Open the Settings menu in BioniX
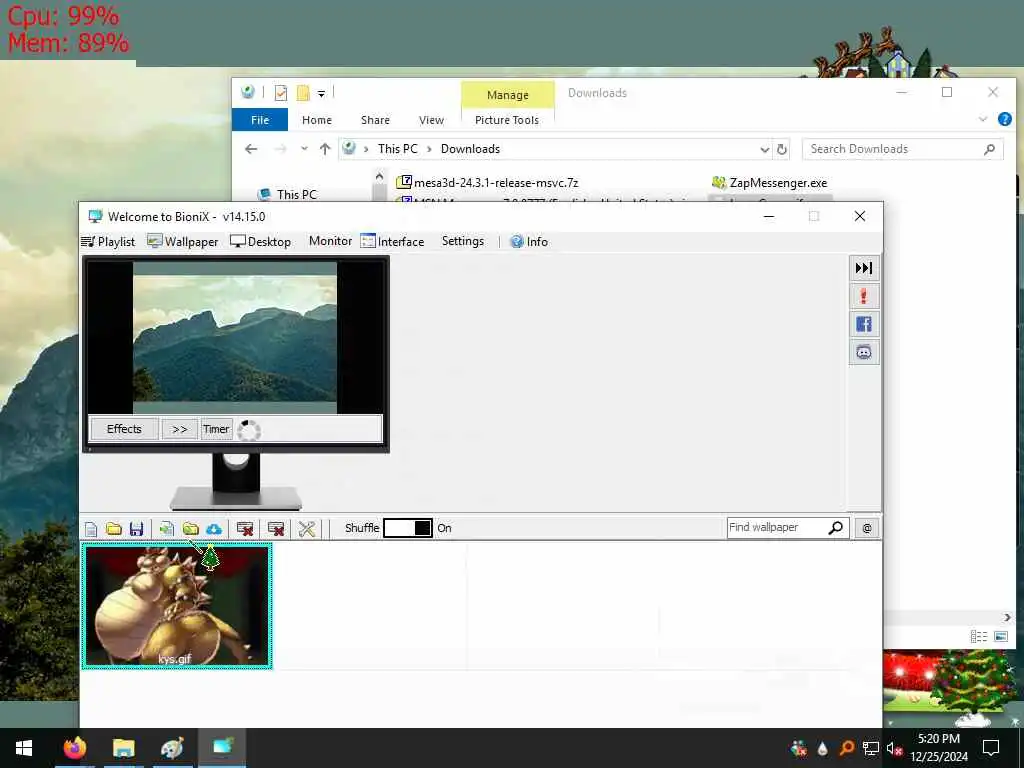The image size is (1024, 768). pos(462,241)
